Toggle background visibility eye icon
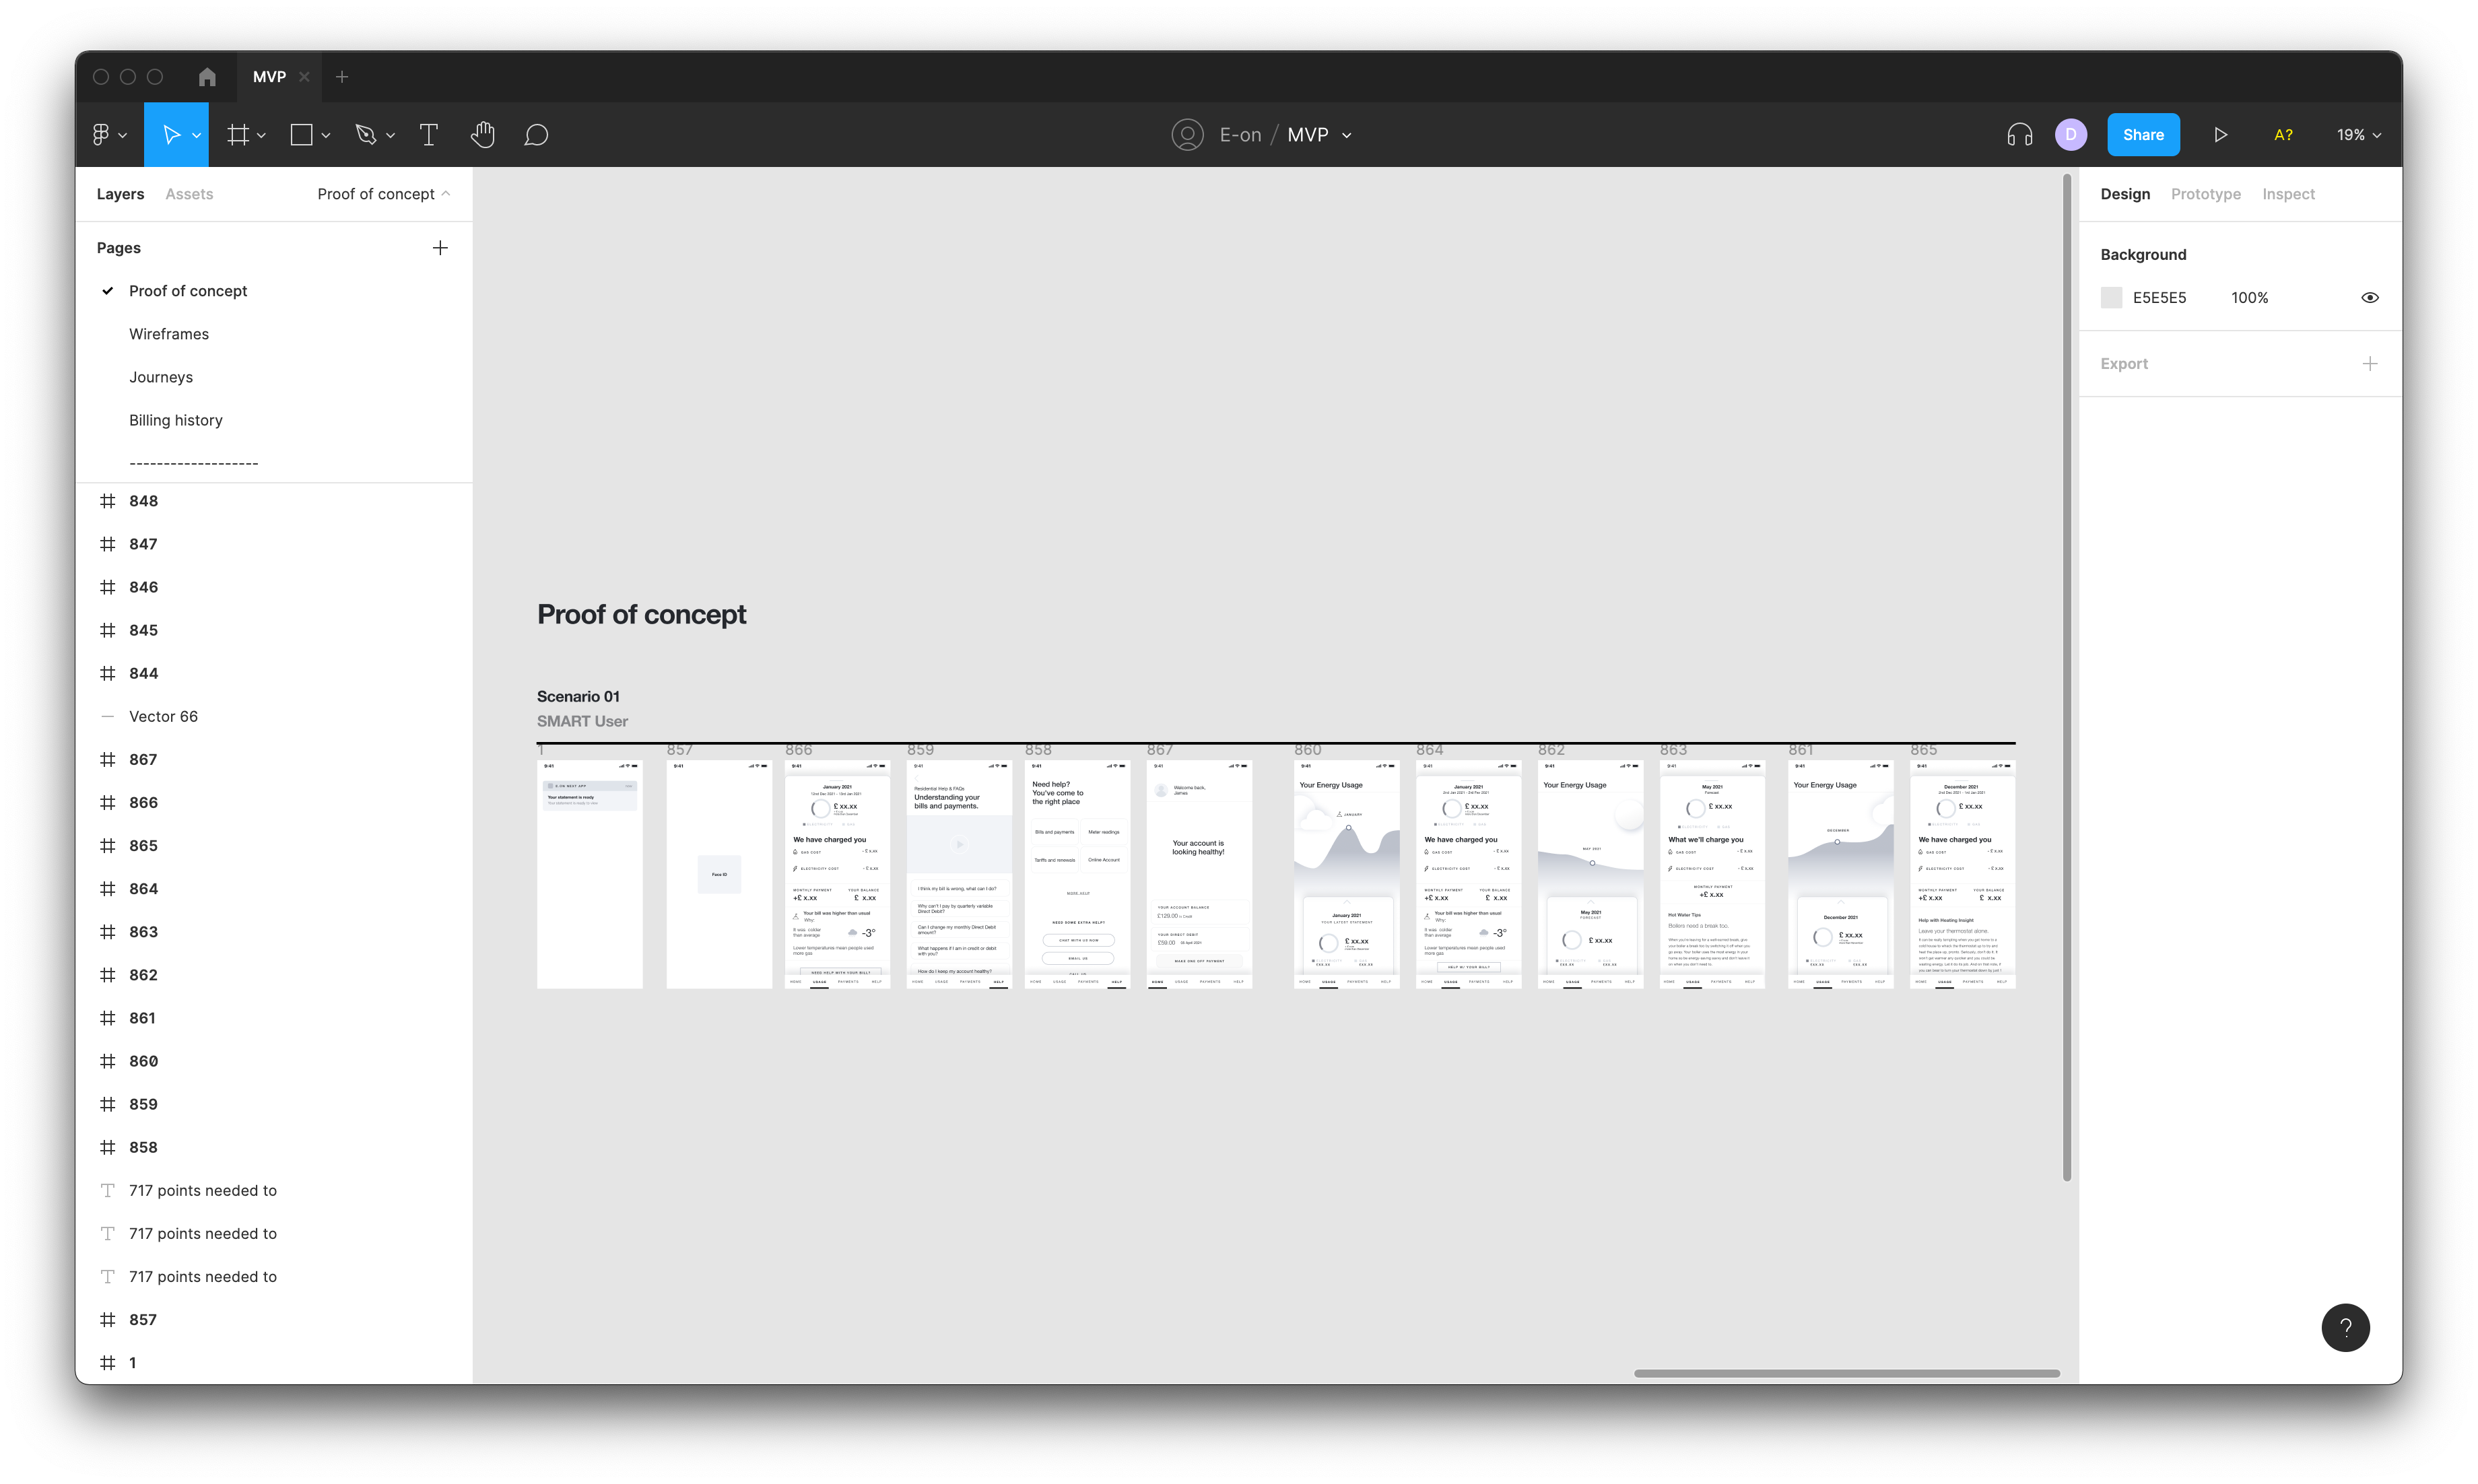Image resolution: width=2478 pixels, height=1484 pixels. pos(2369,298)
